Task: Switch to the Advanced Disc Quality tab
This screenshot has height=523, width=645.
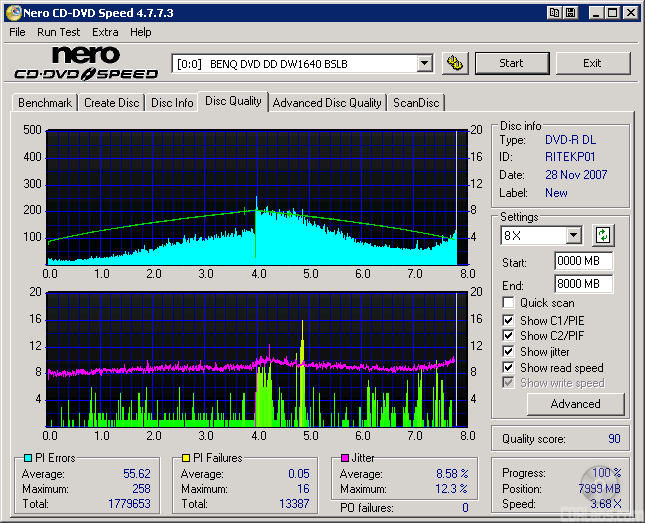Action: tap(327, 102)
